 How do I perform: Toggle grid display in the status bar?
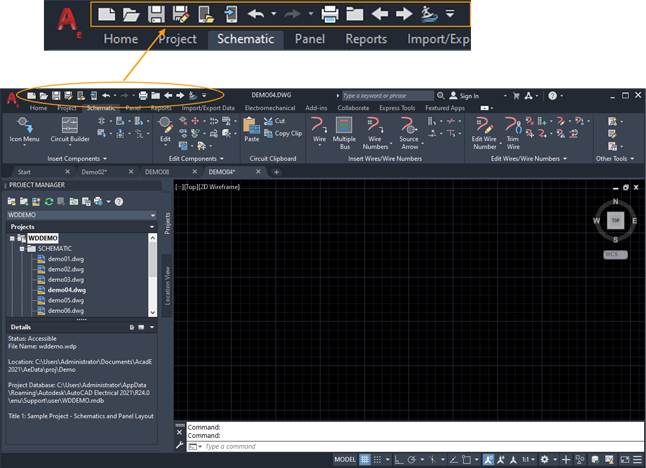[365, 459]
